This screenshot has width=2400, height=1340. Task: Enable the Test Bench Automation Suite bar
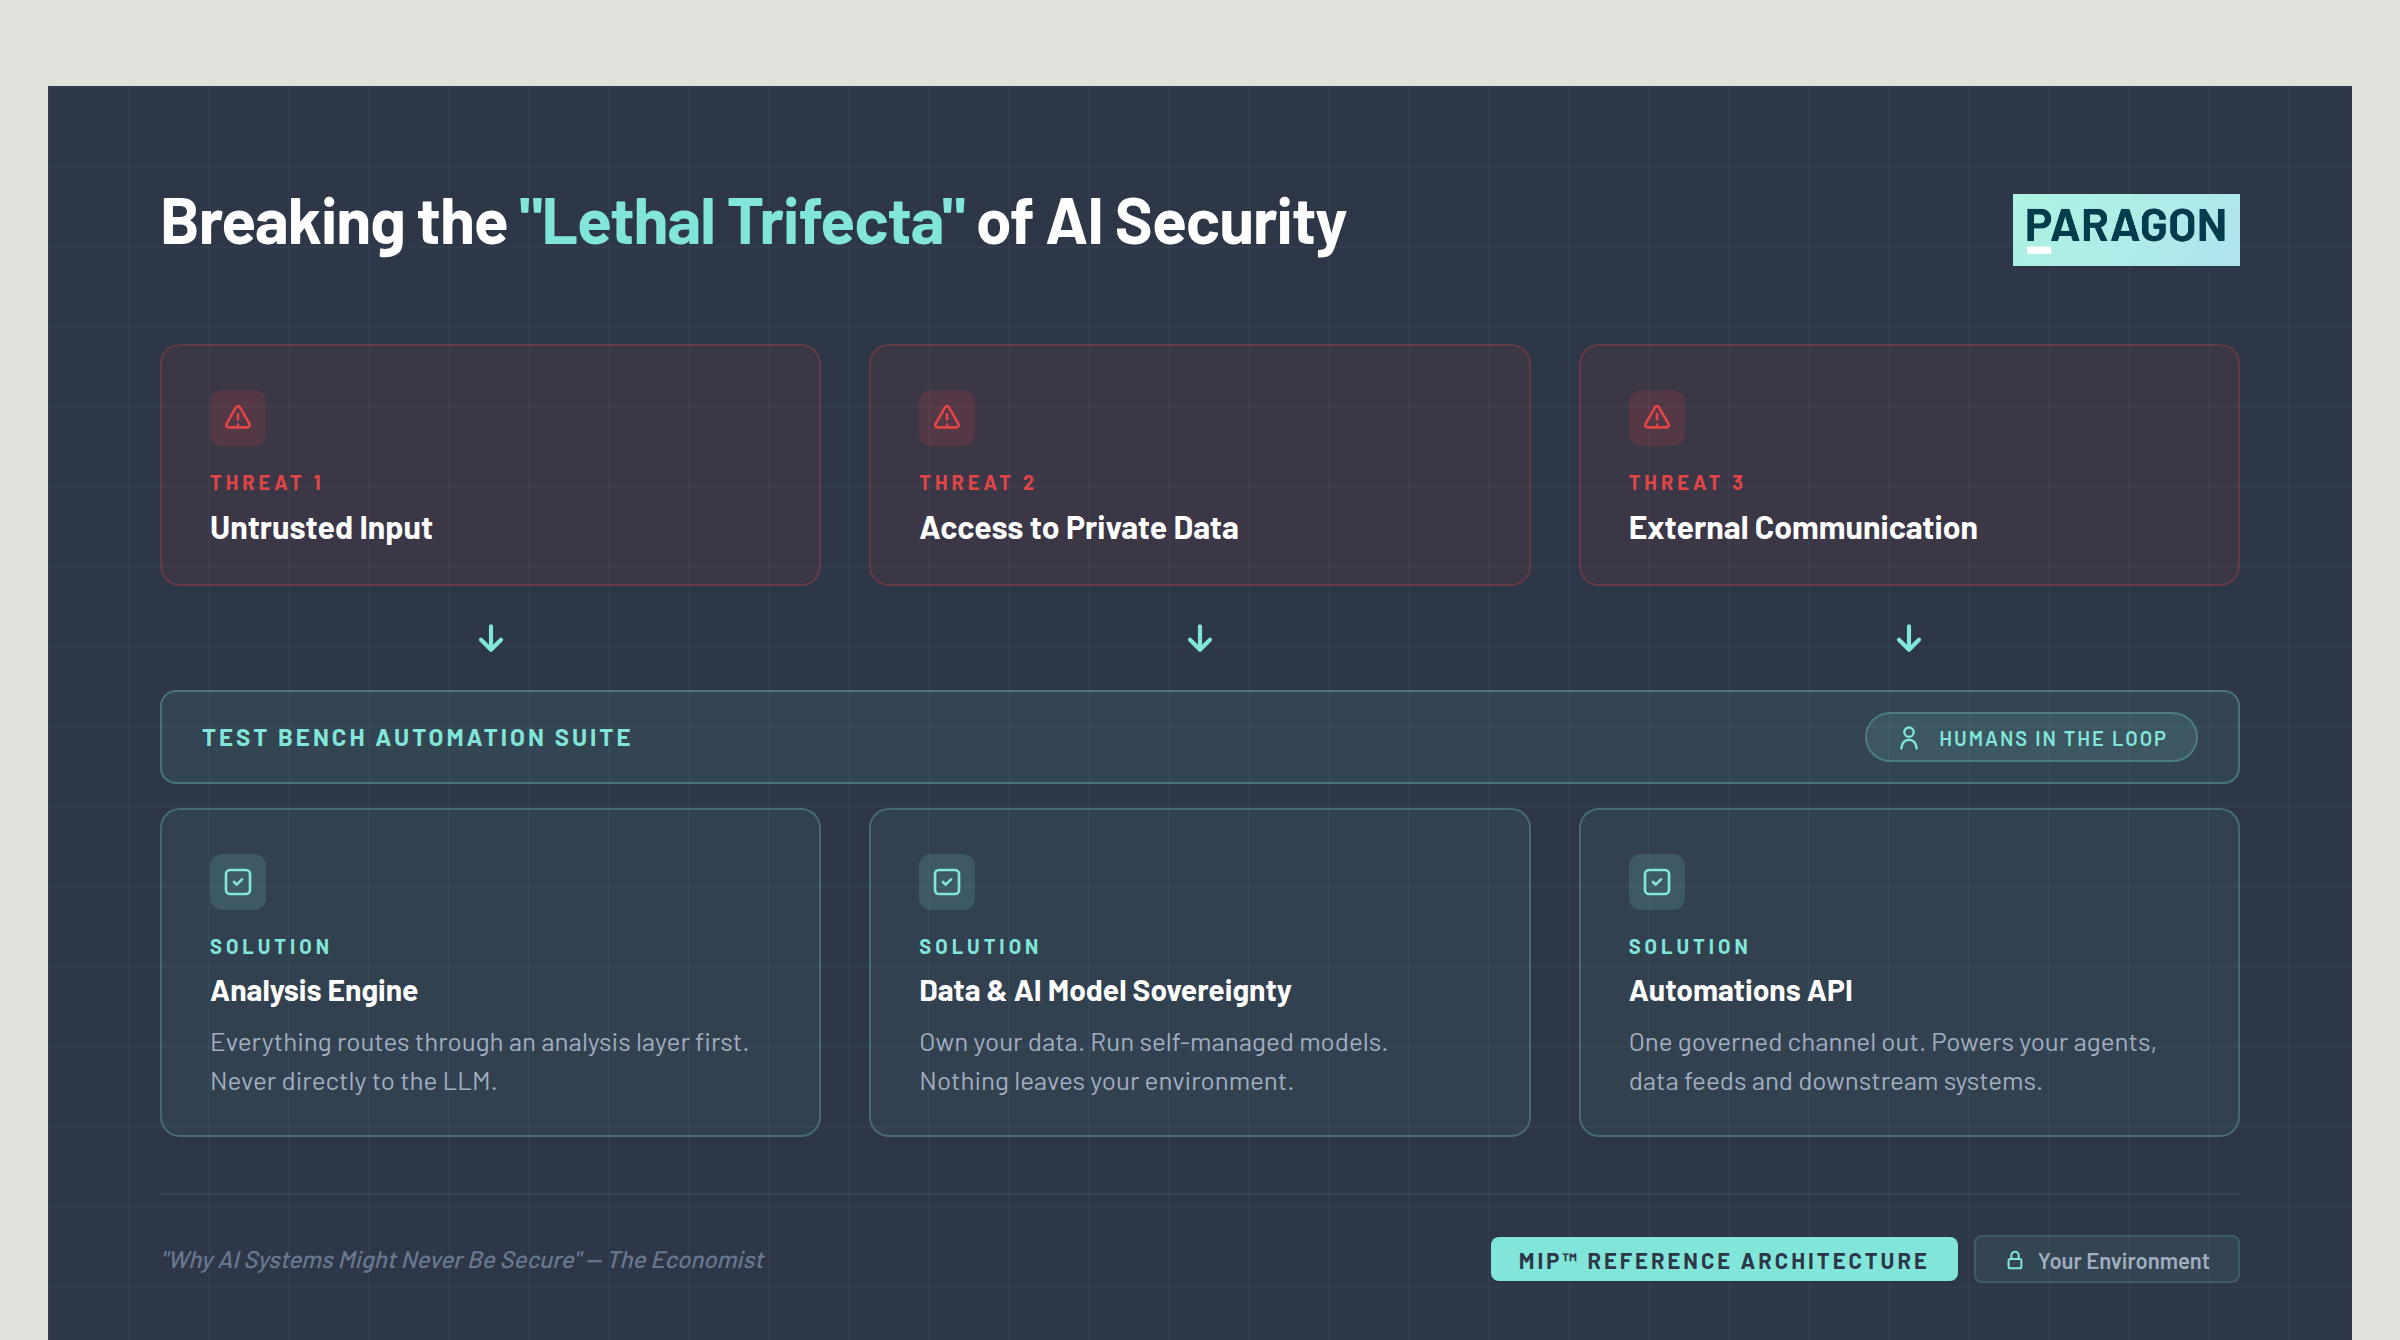tap(1200, 737)
